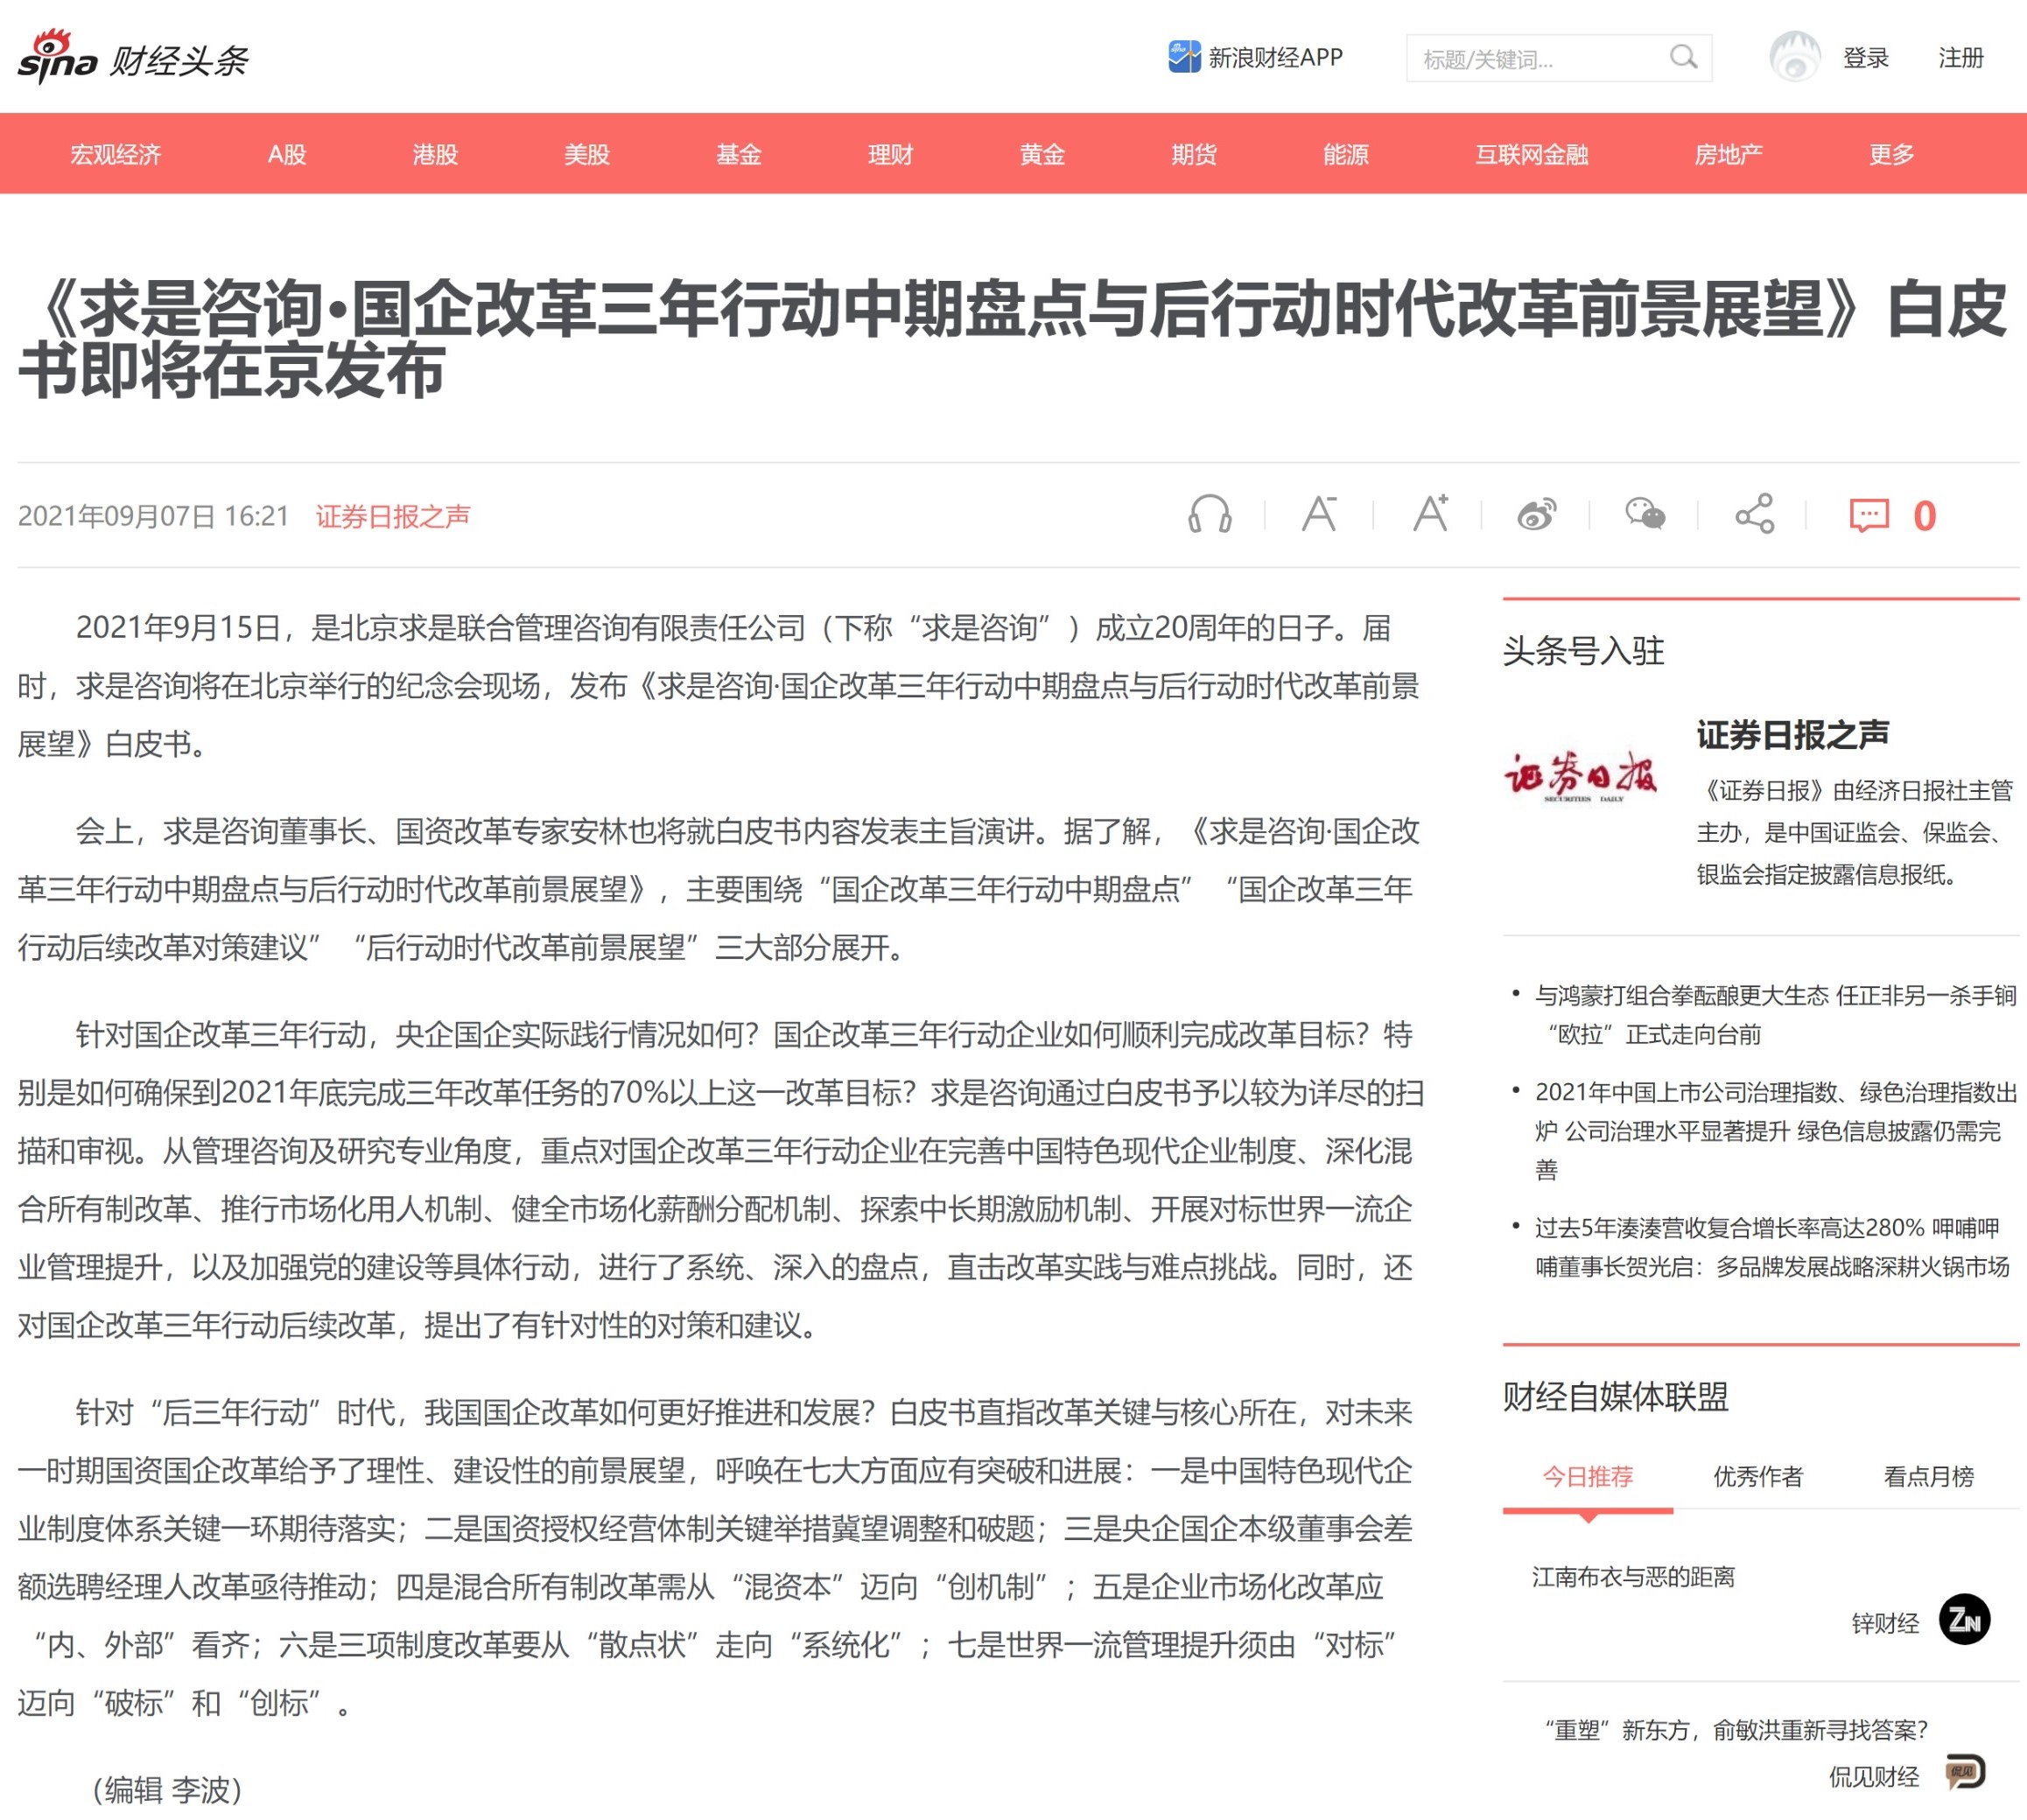Switch to 优秀作者 tab
The height and width of the screenshot is (1820, 2027).
pyautogui.click(x=1757, y=1476)
